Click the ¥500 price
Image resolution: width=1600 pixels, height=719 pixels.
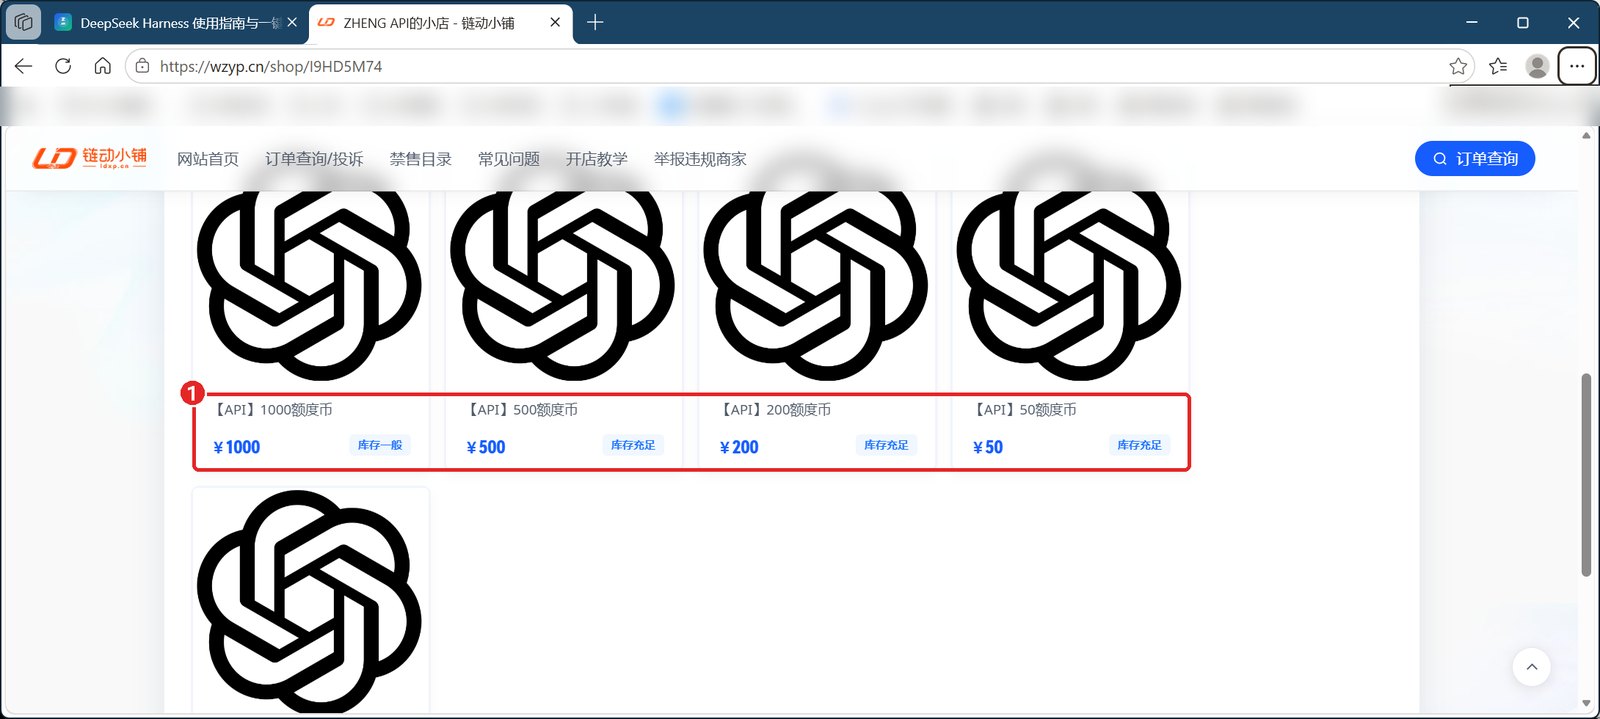(486, 447)
